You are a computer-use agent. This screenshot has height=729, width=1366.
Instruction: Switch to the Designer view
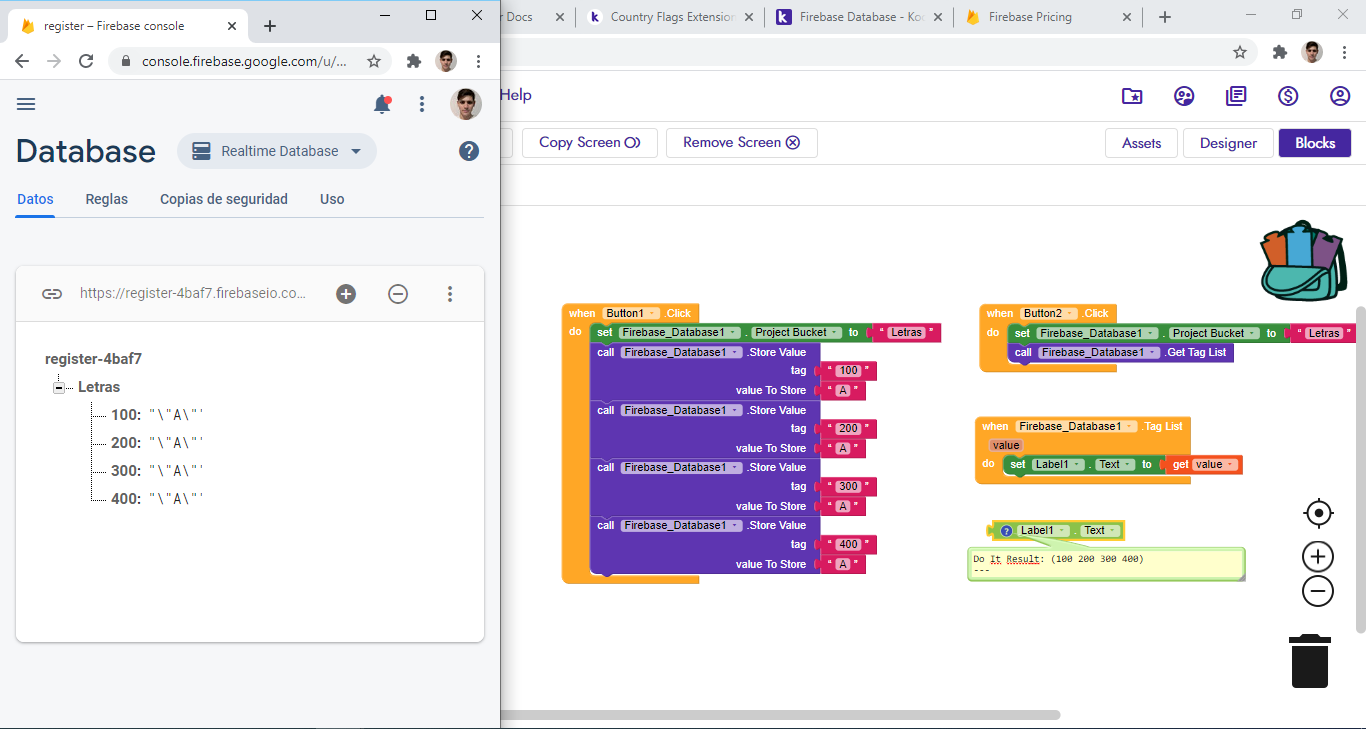[1228, 143]
